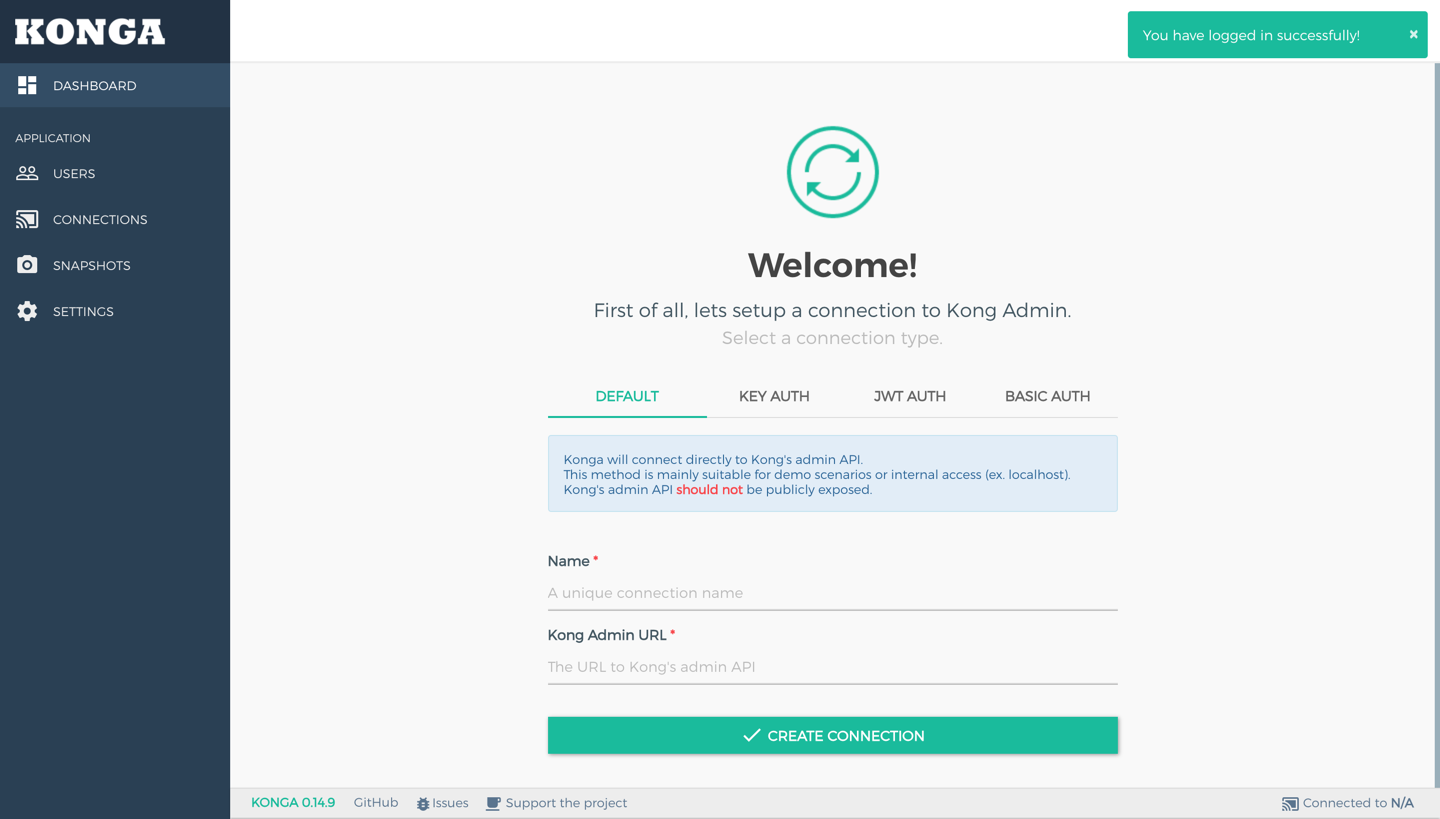Open the GitHub footer link
Viewport: 1440px width, 819px height.
pos(376,803)
